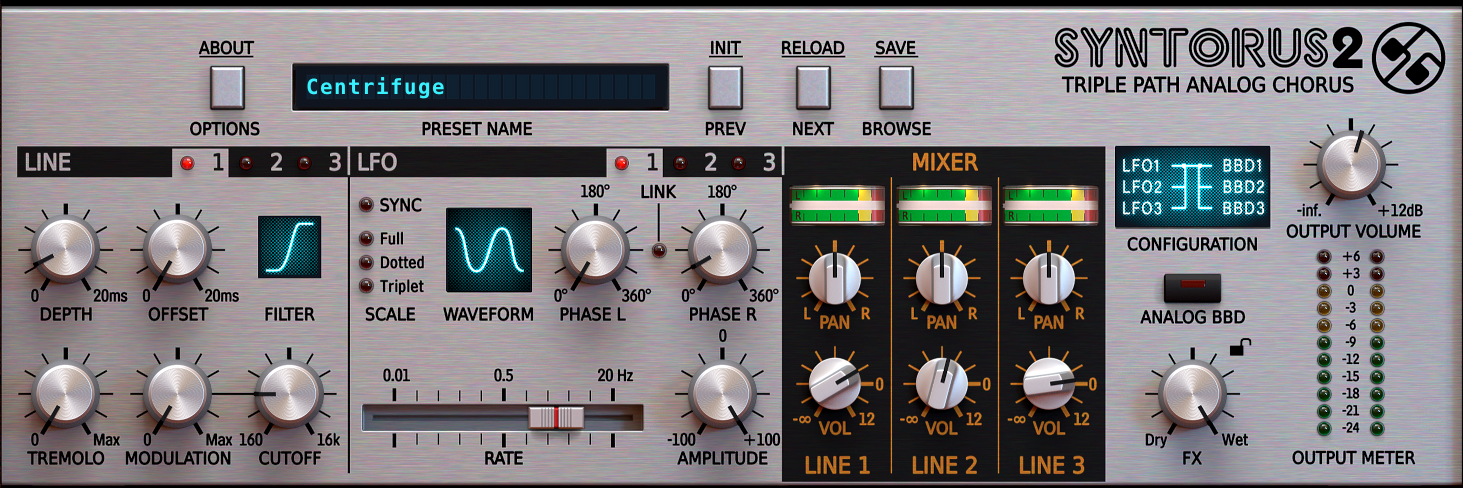Click the CUTOFF knob
Screen dimensions: 1463x488
(x=289, y=395)
